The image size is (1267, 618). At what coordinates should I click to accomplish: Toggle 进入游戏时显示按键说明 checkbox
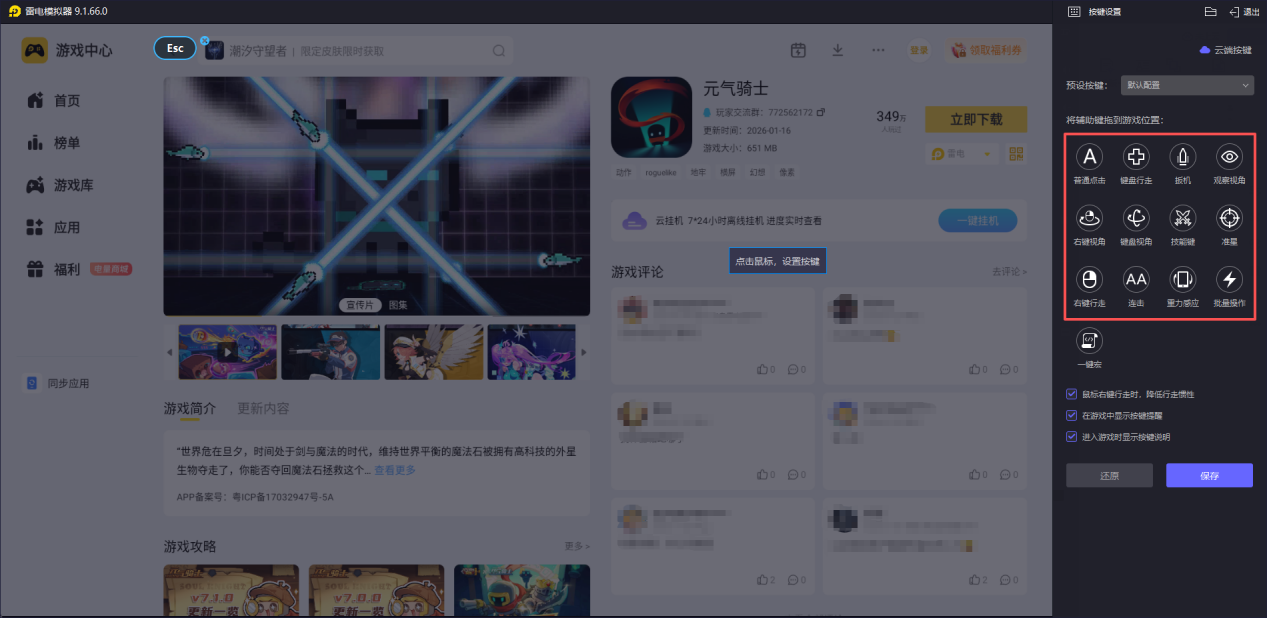(1072, 436)
